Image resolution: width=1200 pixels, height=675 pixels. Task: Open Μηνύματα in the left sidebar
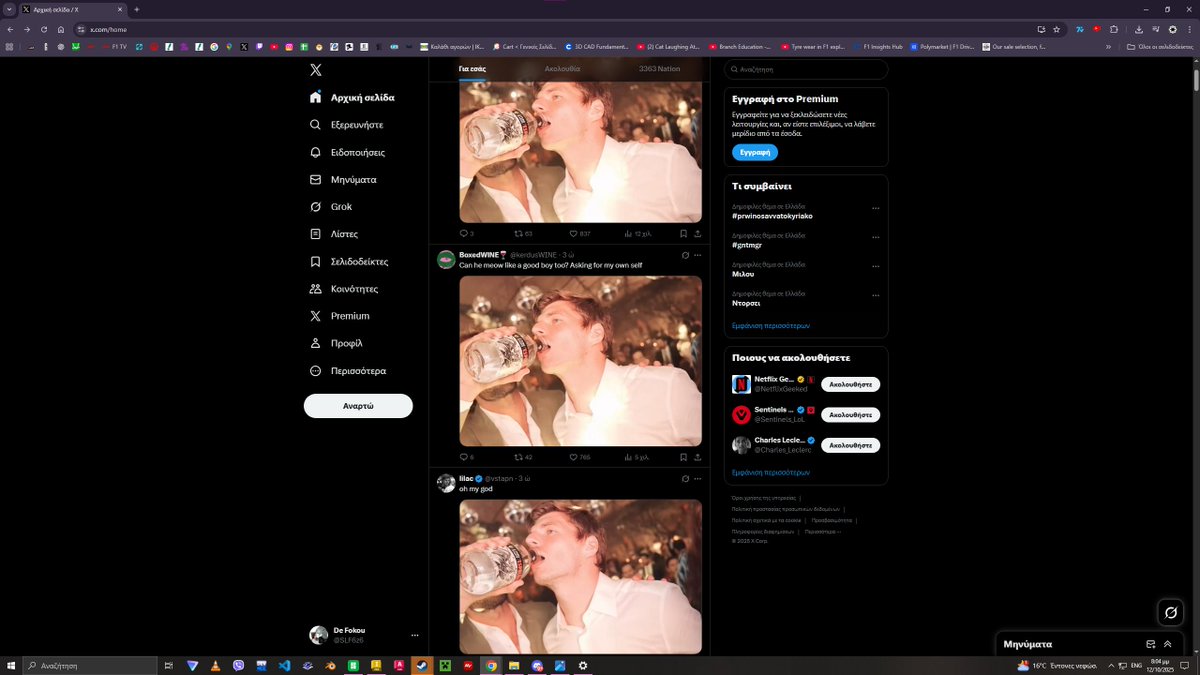(x=343, y=180)
